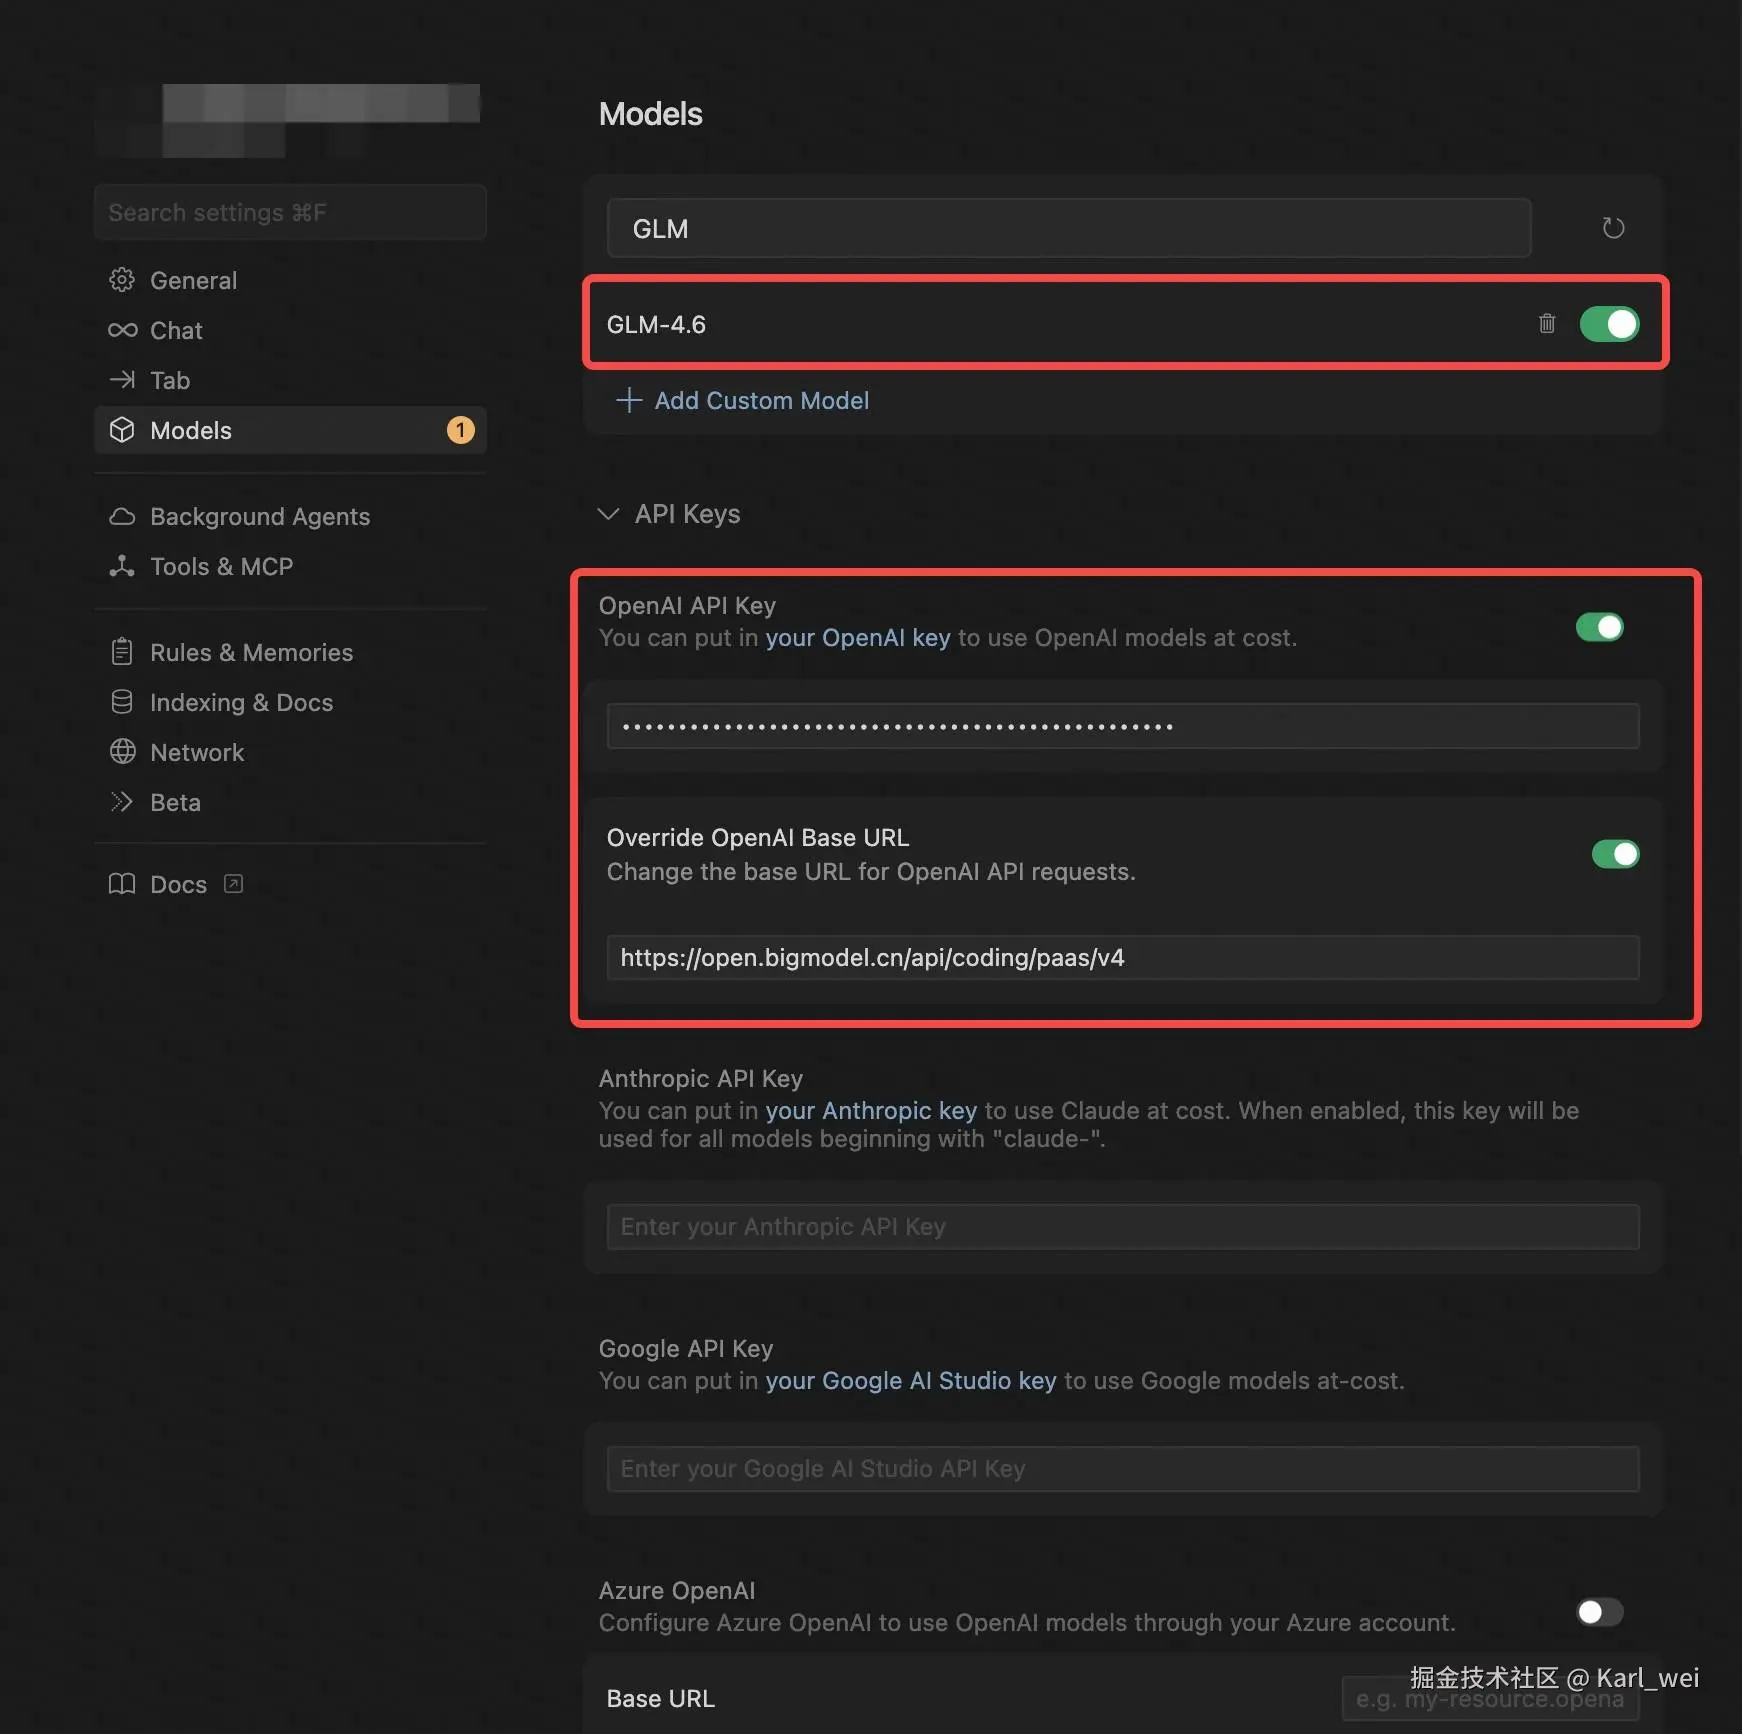This screenshot has width=1742, height=1734.
Task: Enable the Azure OpenAI toggle
Action: point(1599,1611)
